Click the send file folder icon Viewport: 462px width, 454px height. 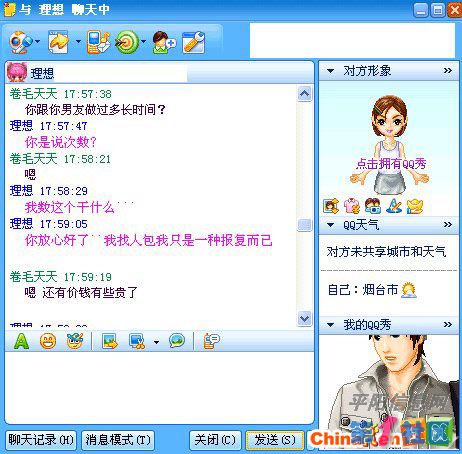(x=59, y=42)
